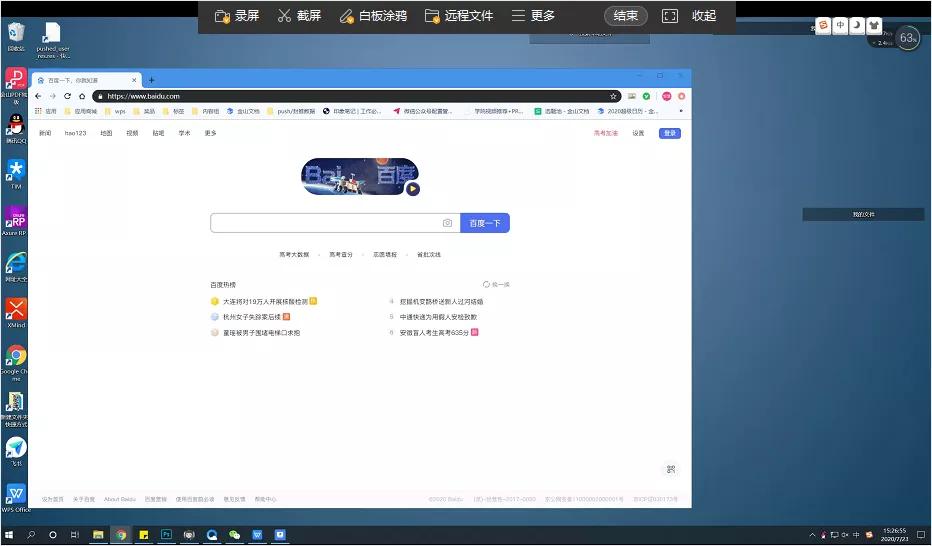The width and height of the screenshot is (932, 546).
Task: Take a screenshot with 截屏
Action: pyautogui.click(x=299, y=16)
